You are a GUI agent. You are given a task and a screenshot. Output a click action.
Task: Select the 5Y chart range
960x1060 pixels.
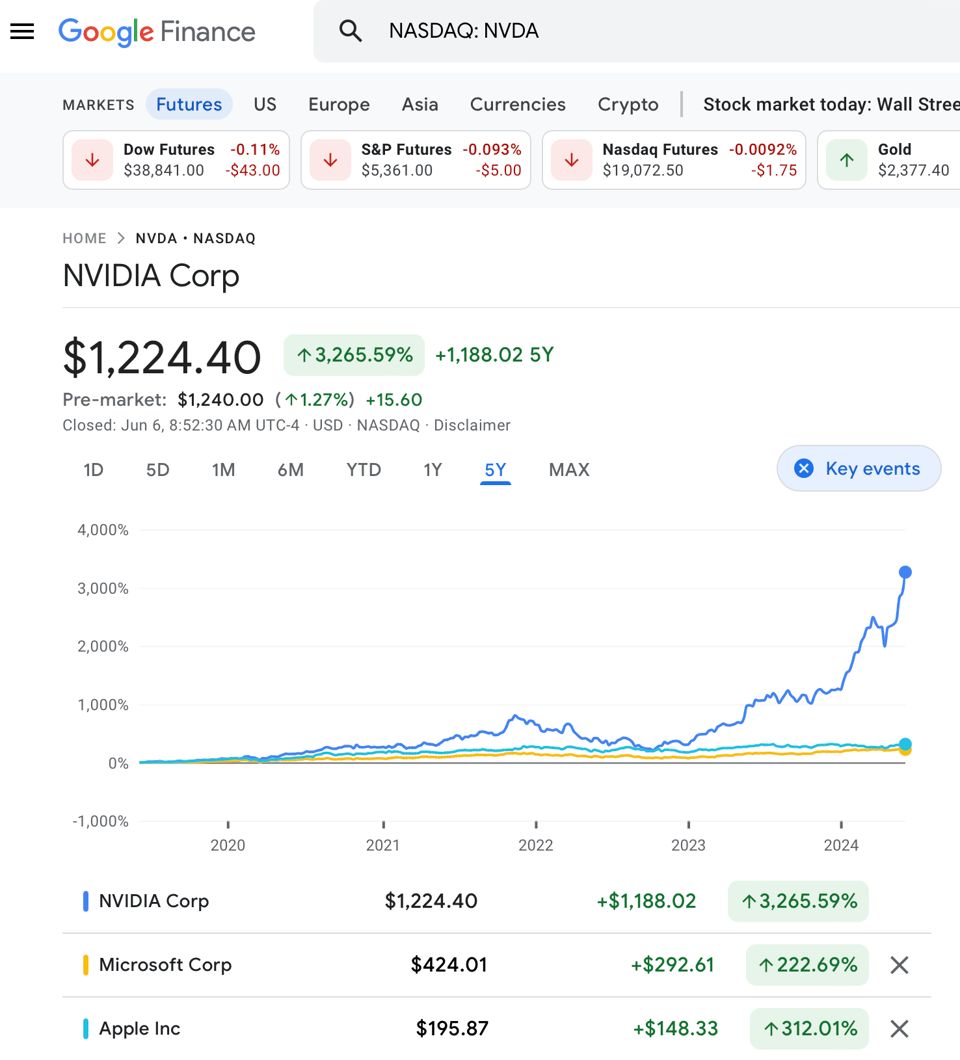[x=496, y=470]
